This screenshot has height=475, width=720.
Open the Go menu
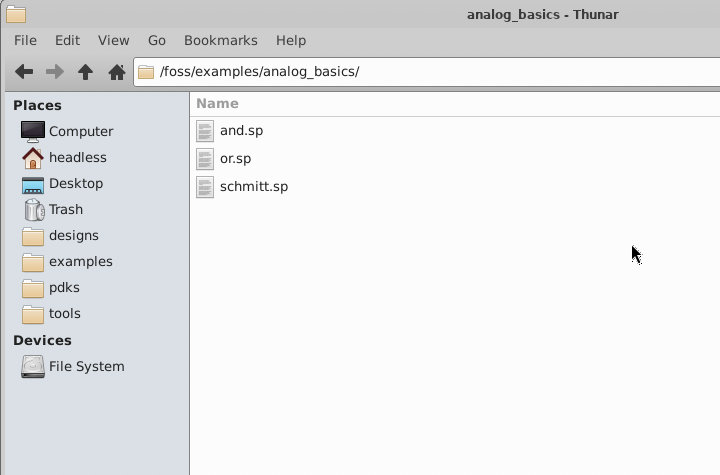157,41
